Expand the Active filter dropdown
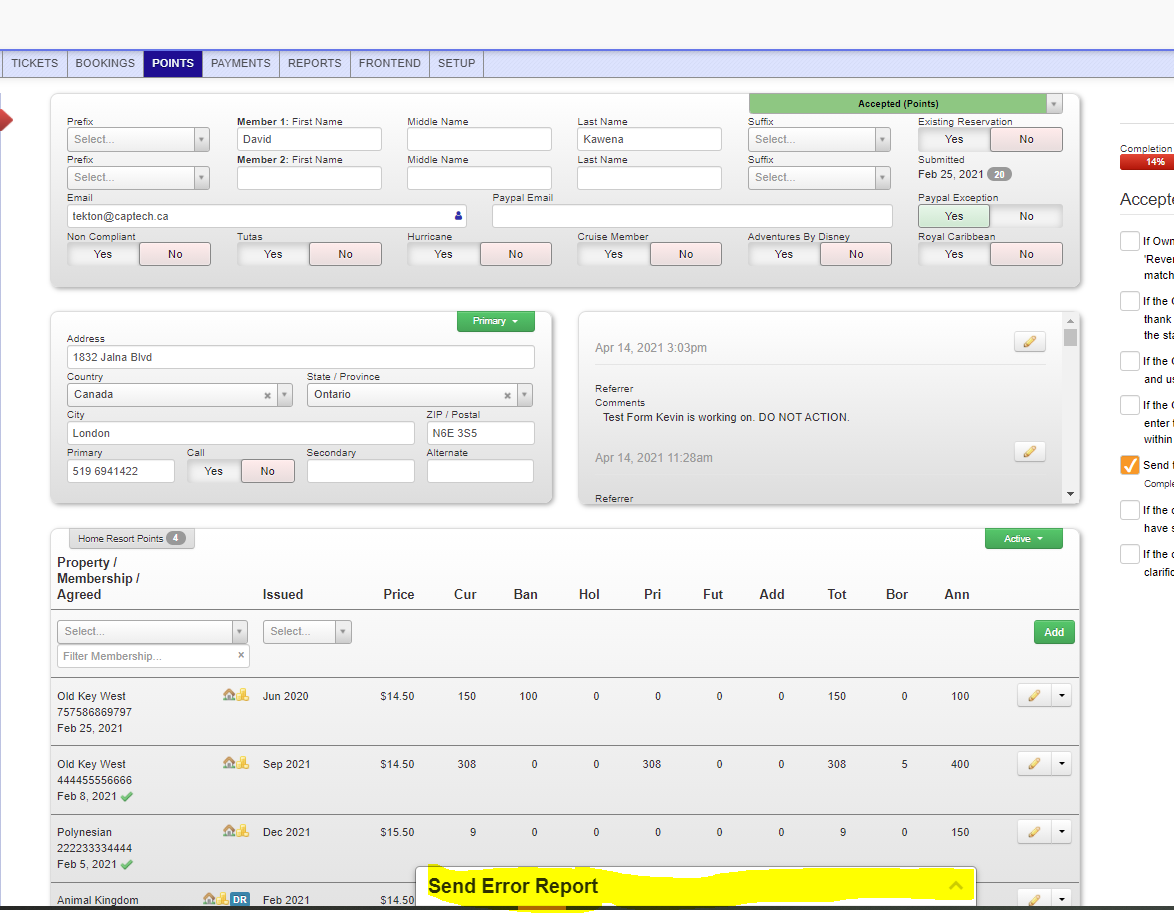The width and height of the screenshot is (1174, 913). point(1023,539)
